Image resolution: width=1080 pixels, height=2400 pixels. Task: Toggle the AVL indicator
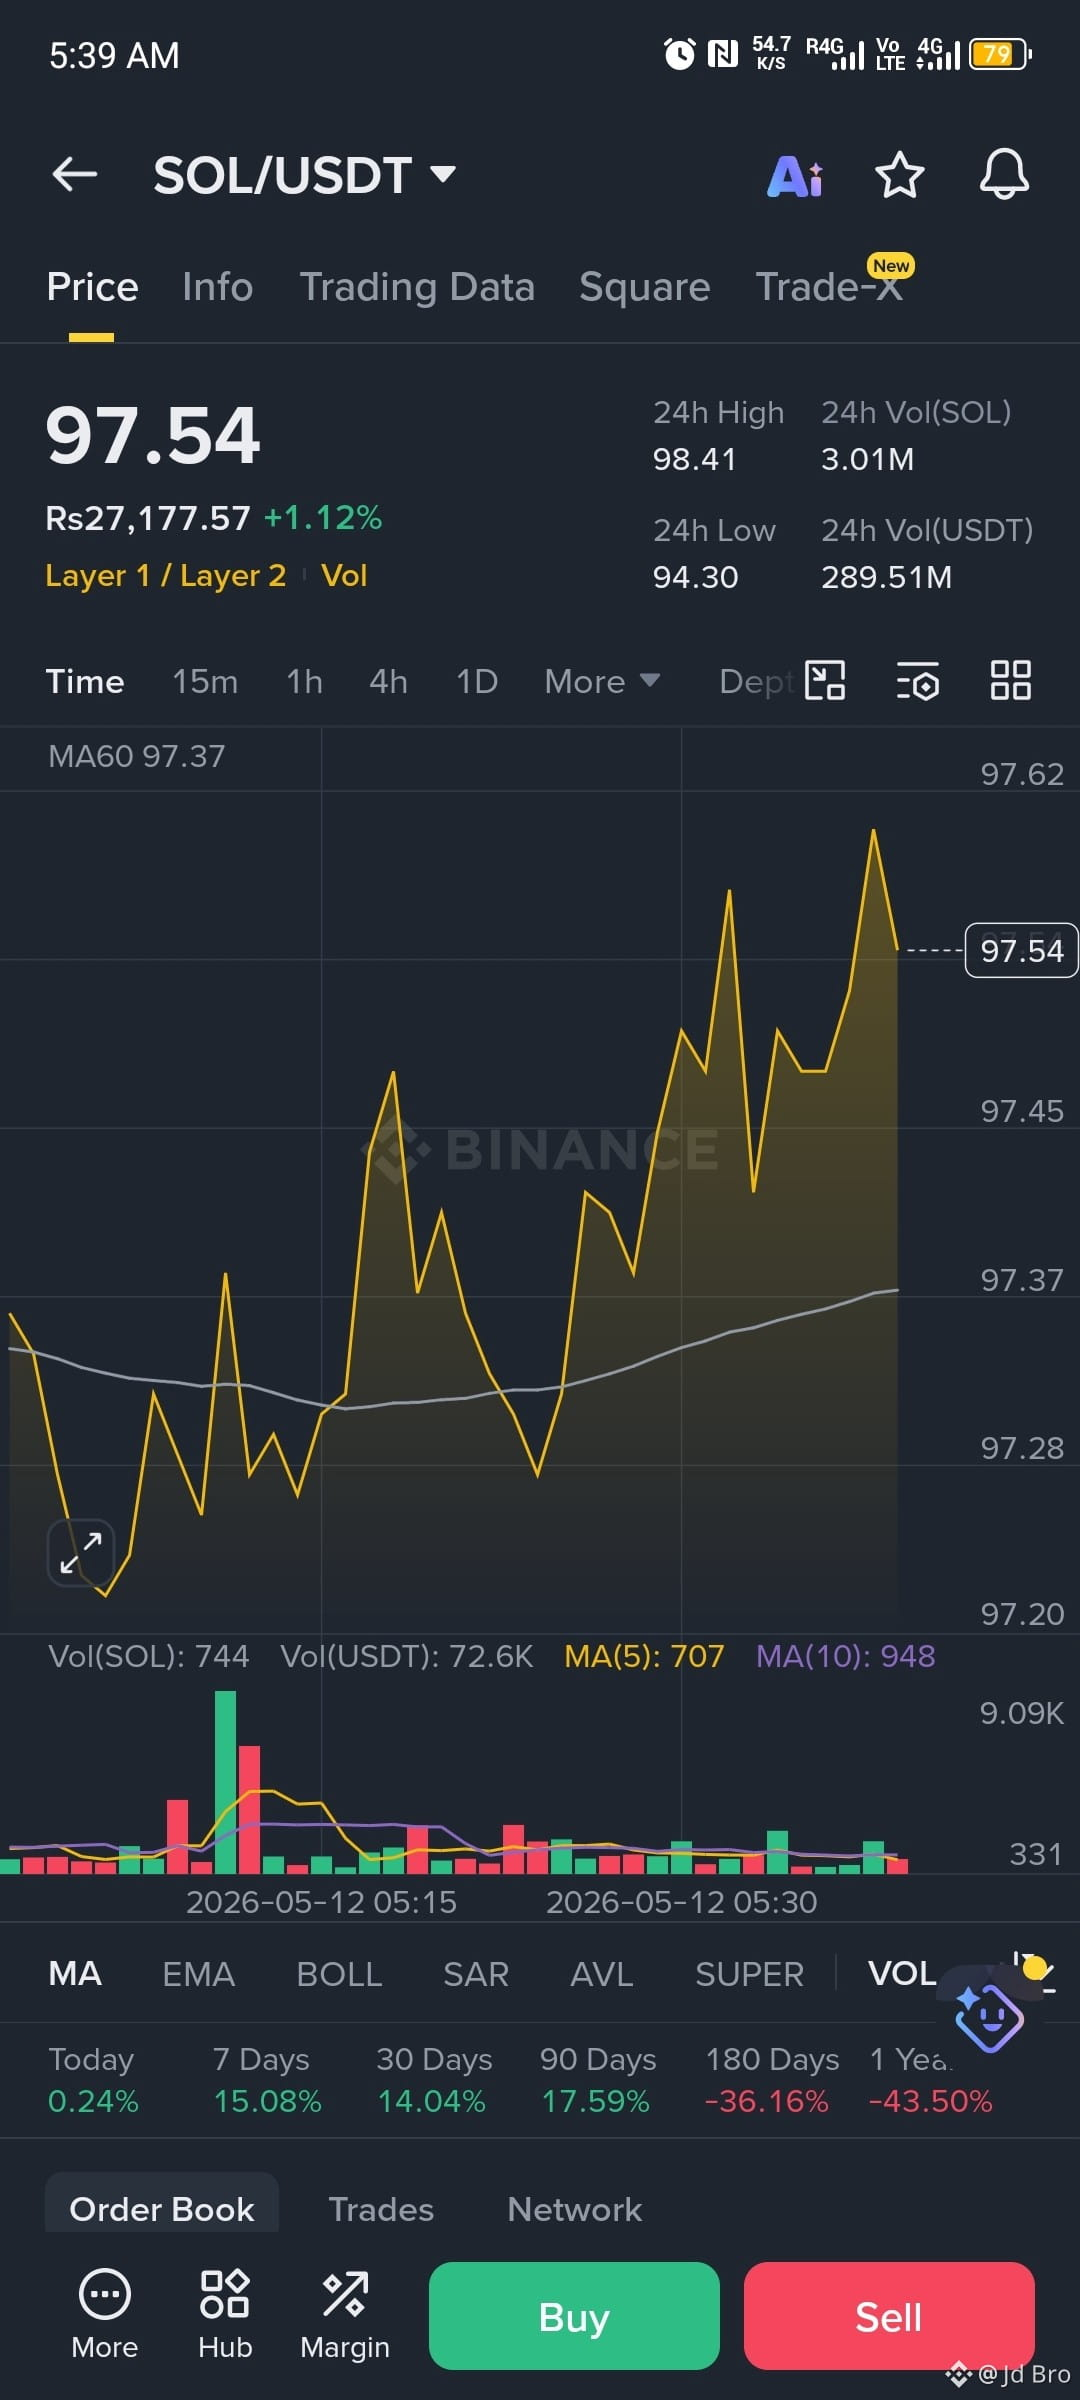602,1973
